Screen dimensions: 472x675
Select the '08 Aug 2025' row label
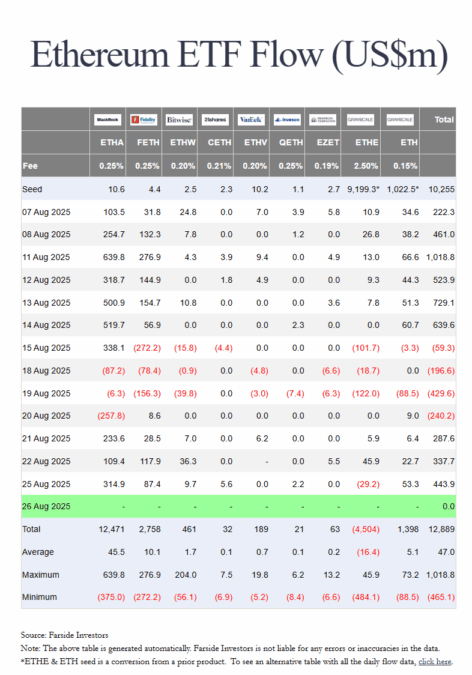[x=46, y=235]
